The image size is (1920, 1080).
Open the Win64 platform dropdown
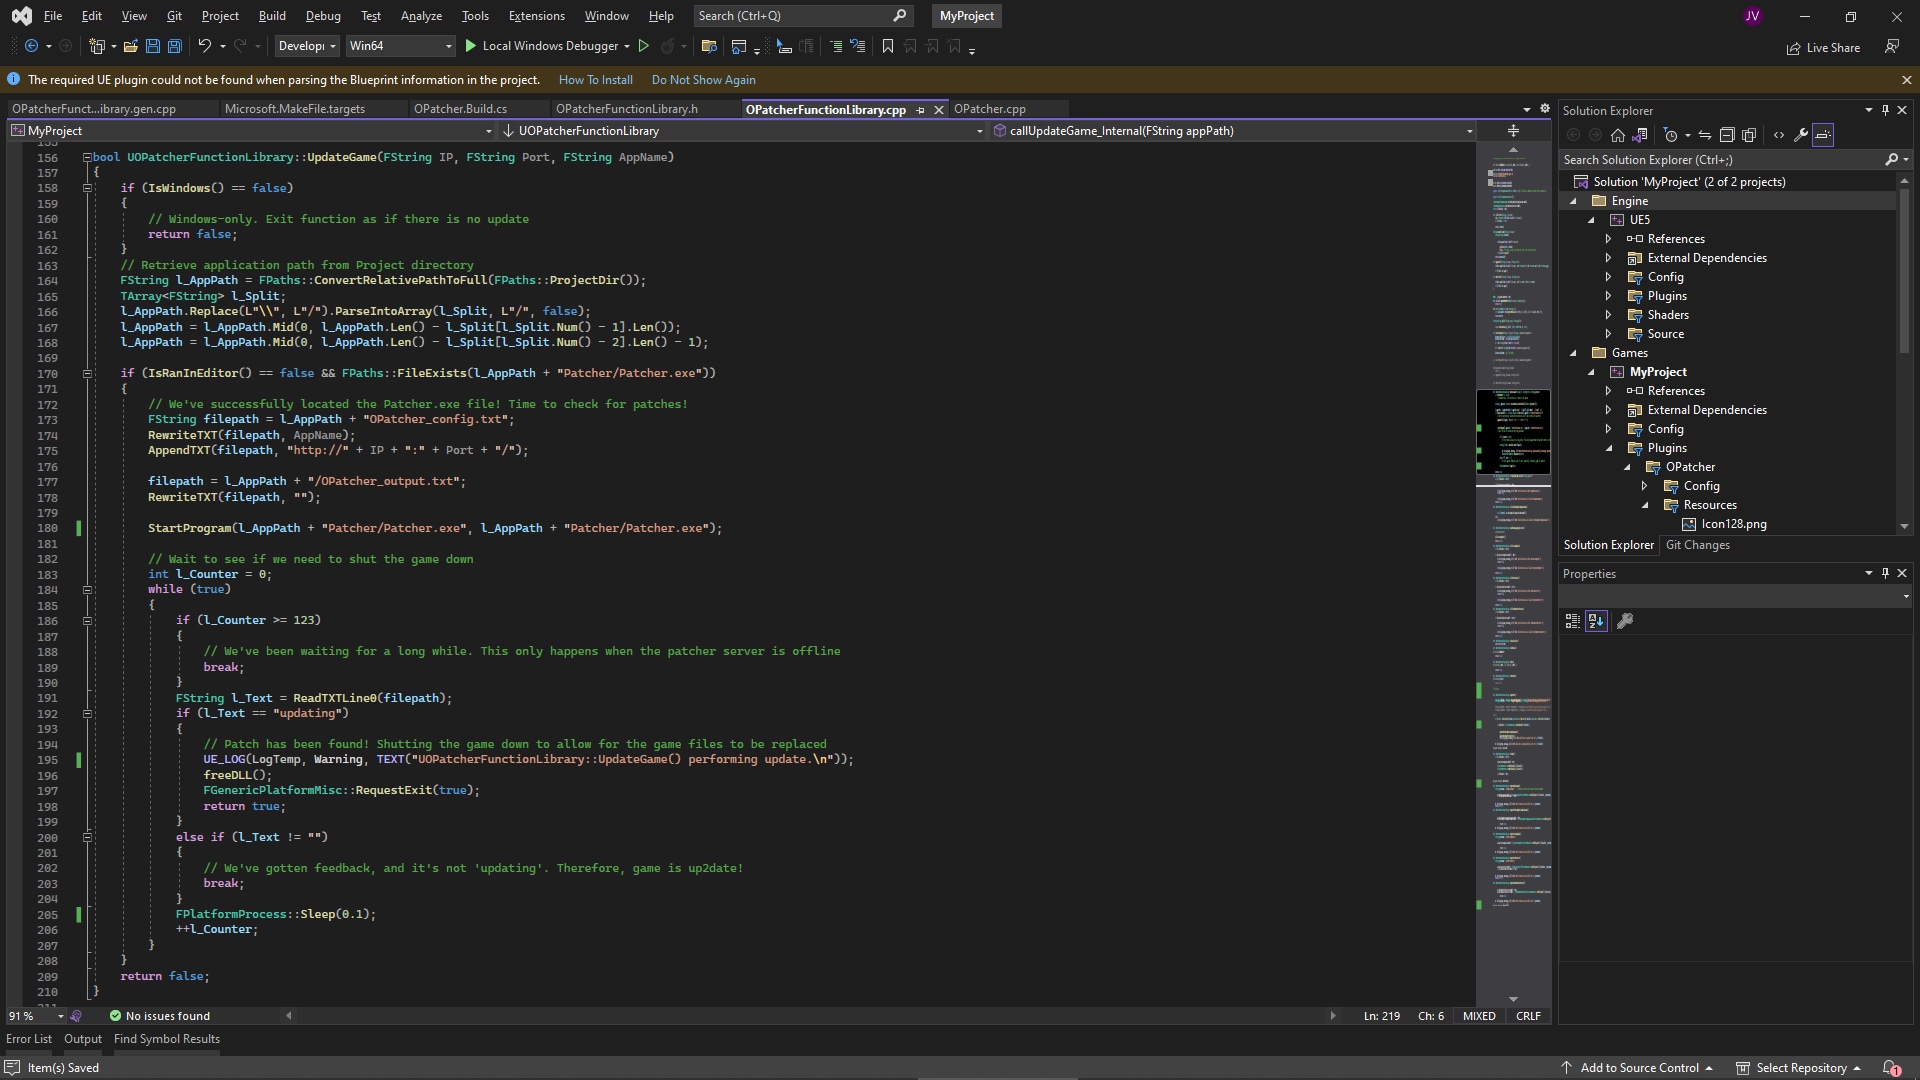[x=447, y=46]
